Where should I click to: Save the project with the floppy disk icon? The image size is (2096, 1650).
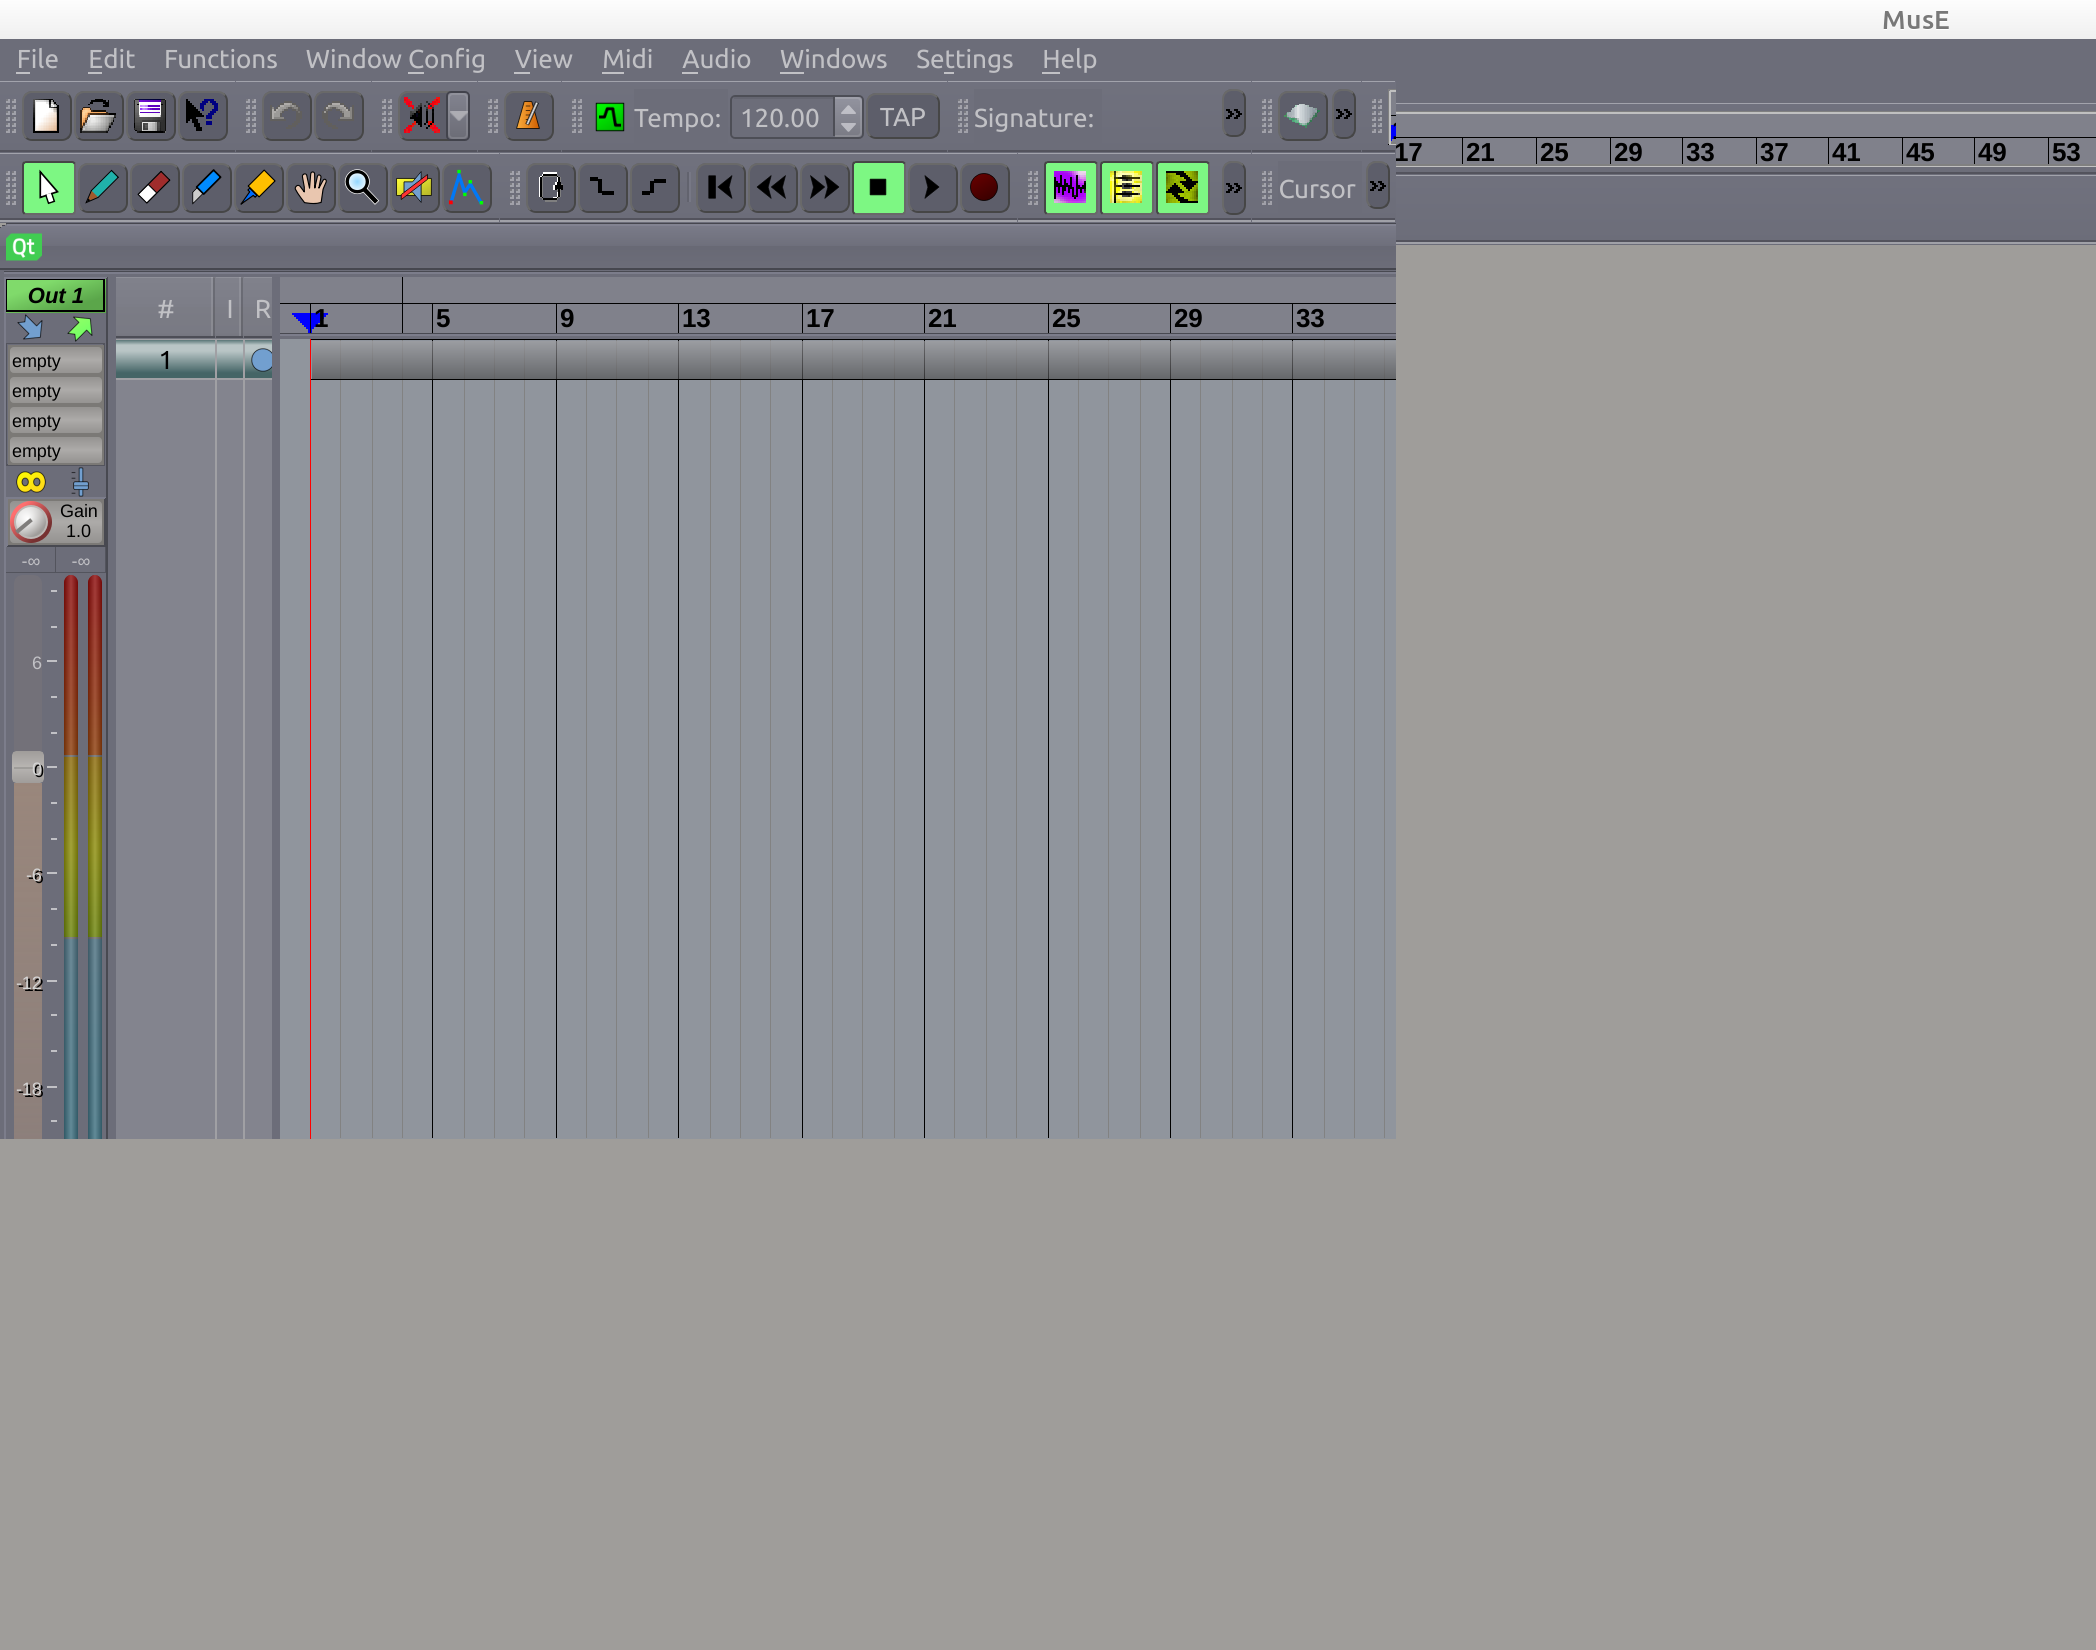pos(150,117)
